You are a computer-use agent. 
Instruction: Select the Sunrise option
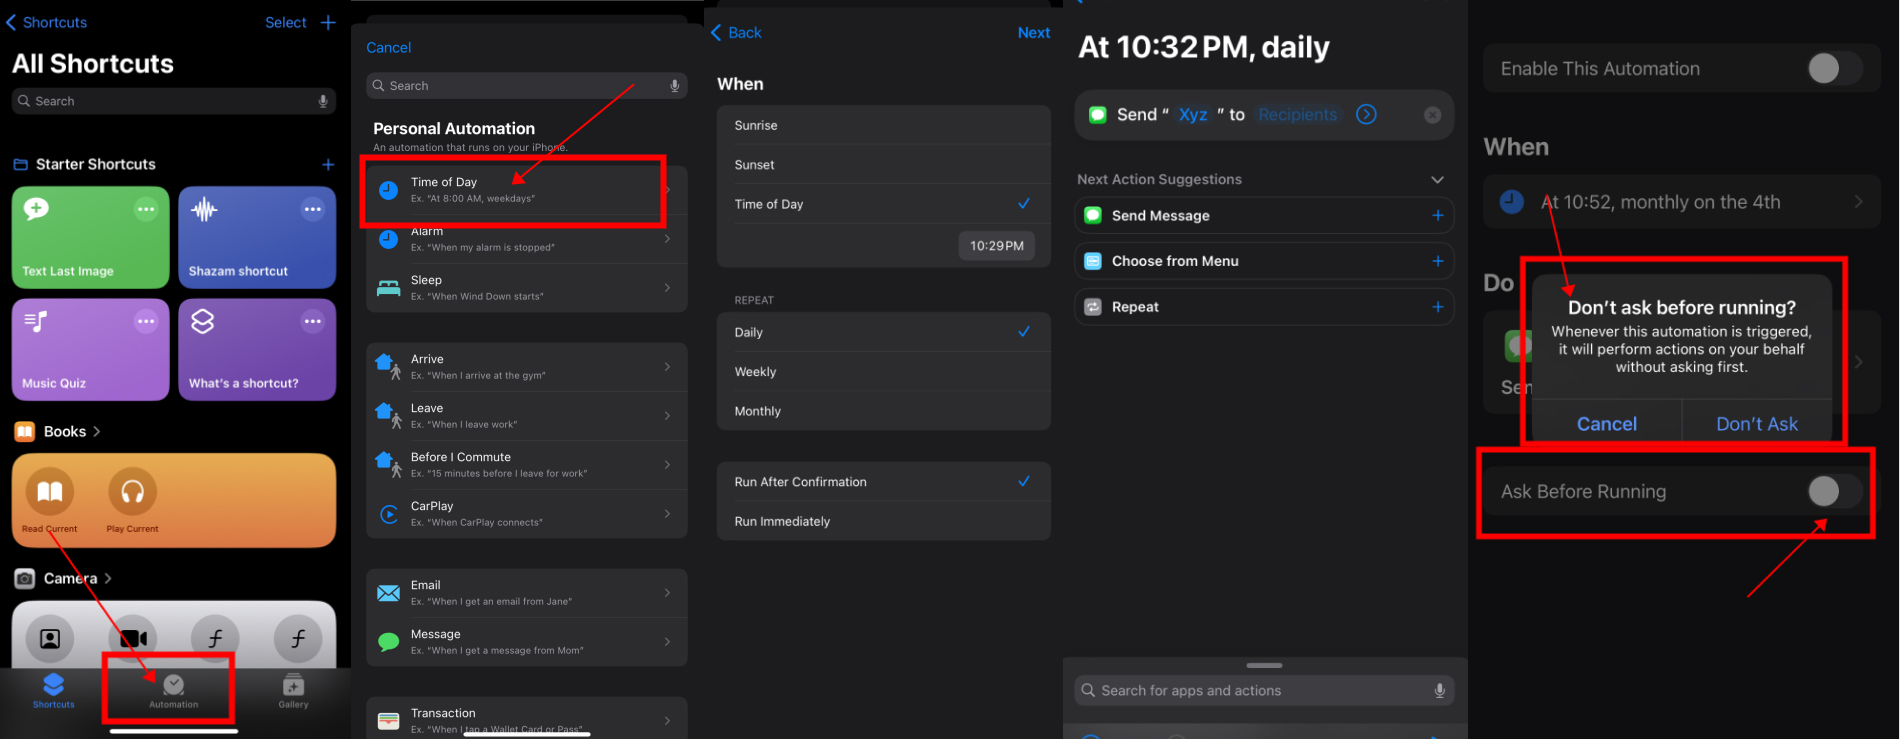click(884, 125)
